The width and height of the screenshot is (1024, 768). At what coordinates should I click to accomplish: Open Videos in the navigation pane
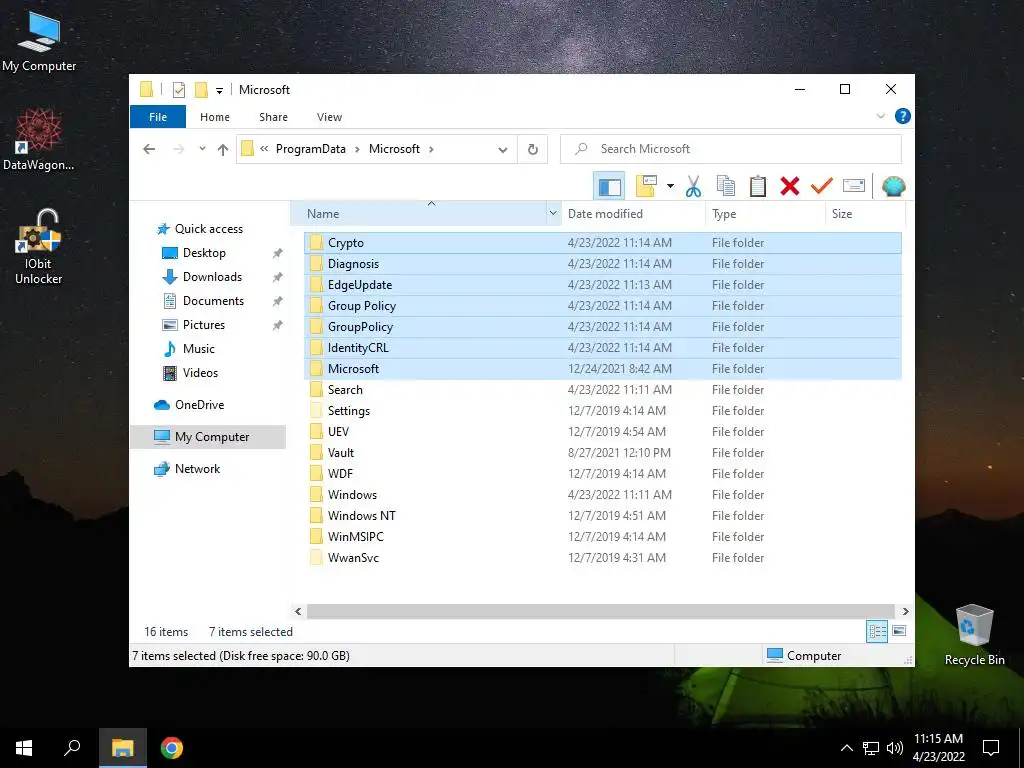tap(200, 373)
